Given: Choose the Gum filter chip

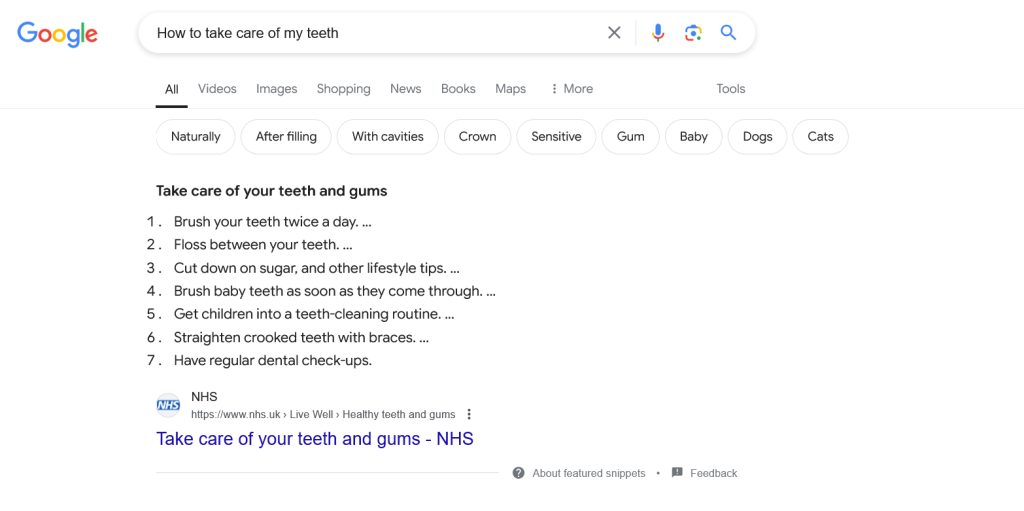Looking at the screenshot, I should pyautogui.click(x=630, y=137).
